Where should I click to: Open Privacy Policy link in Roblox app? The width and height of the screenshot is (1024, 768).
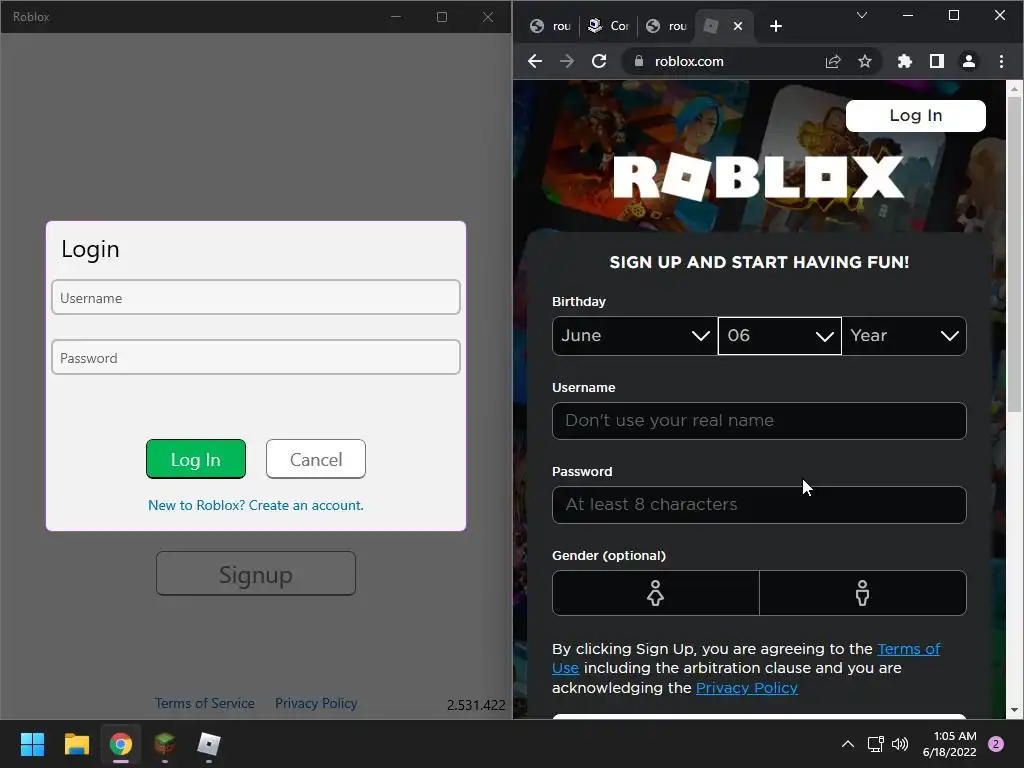(x=316, y=703)
